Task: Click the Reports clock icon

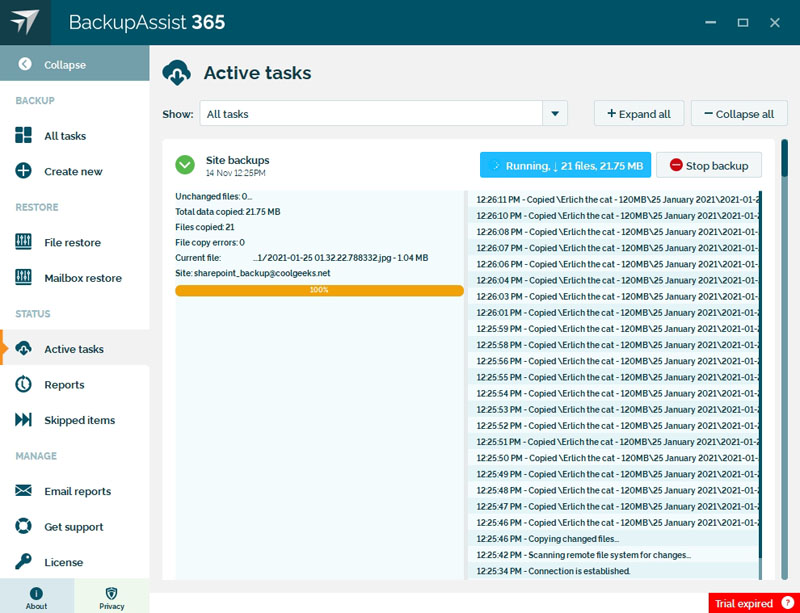Action: click(23, 384)
